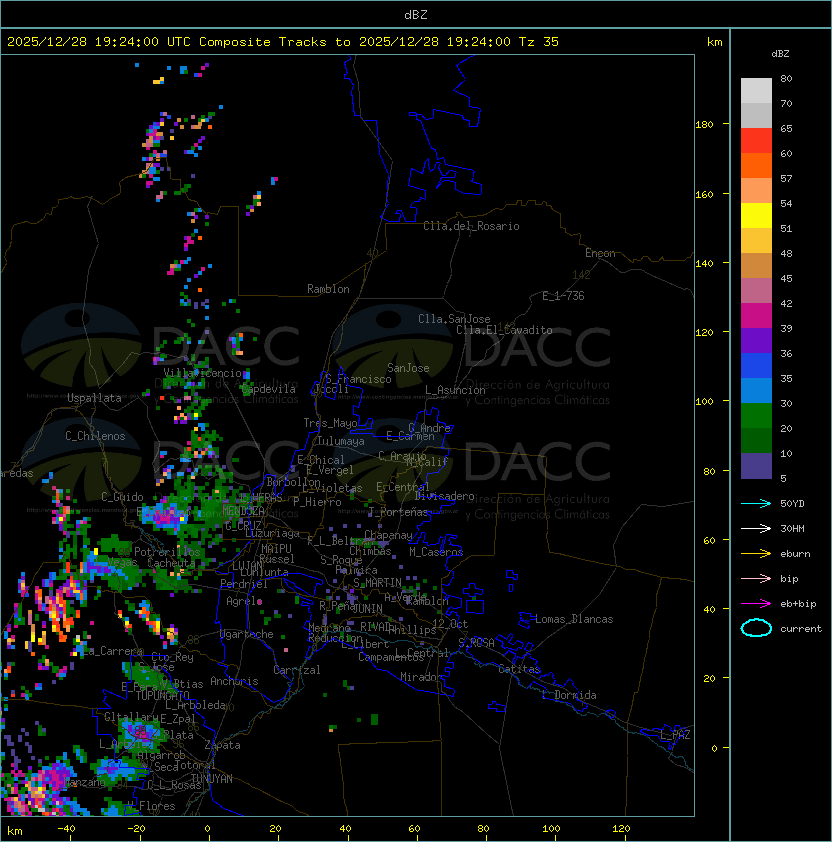Viewport: 832px width, 842px height.
Task: Click the '-20' tick on horizontal axis
Action: coord(136,829)
